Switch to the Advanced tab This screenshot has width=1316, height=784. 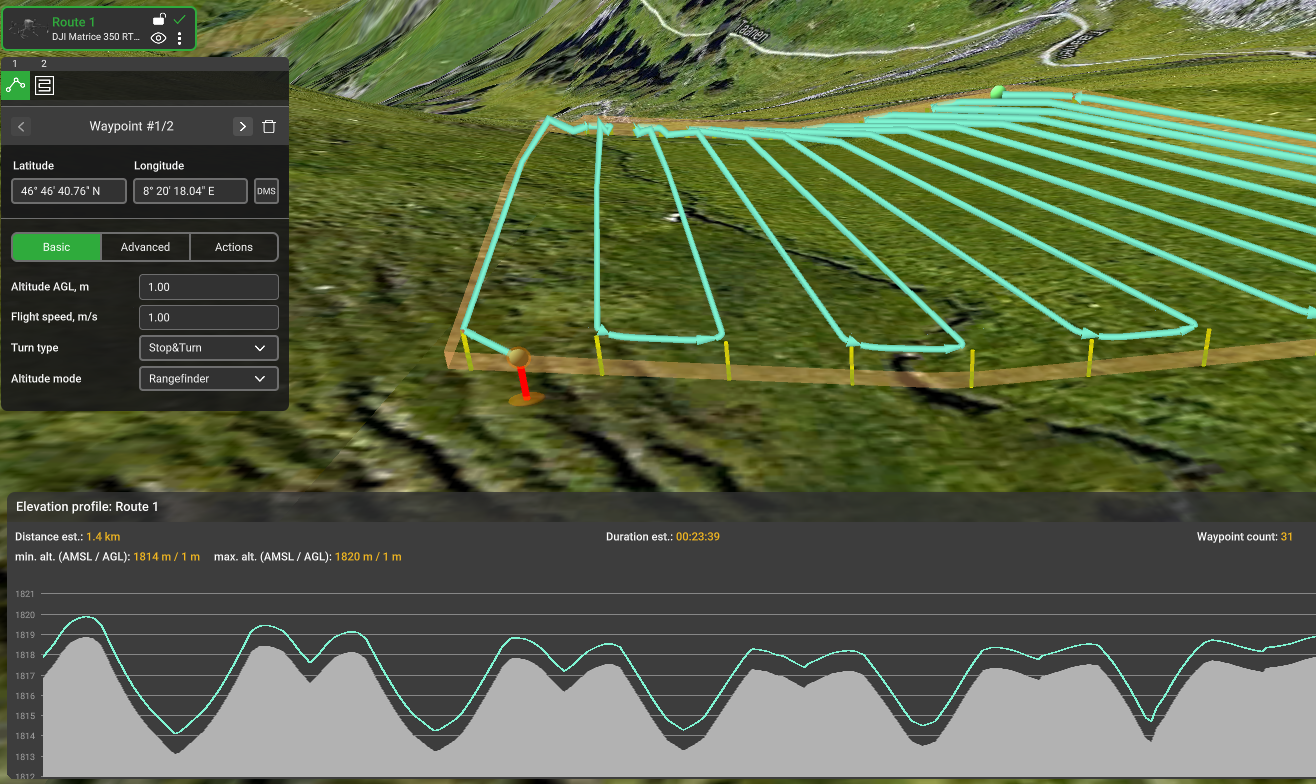tap(145, 247)
